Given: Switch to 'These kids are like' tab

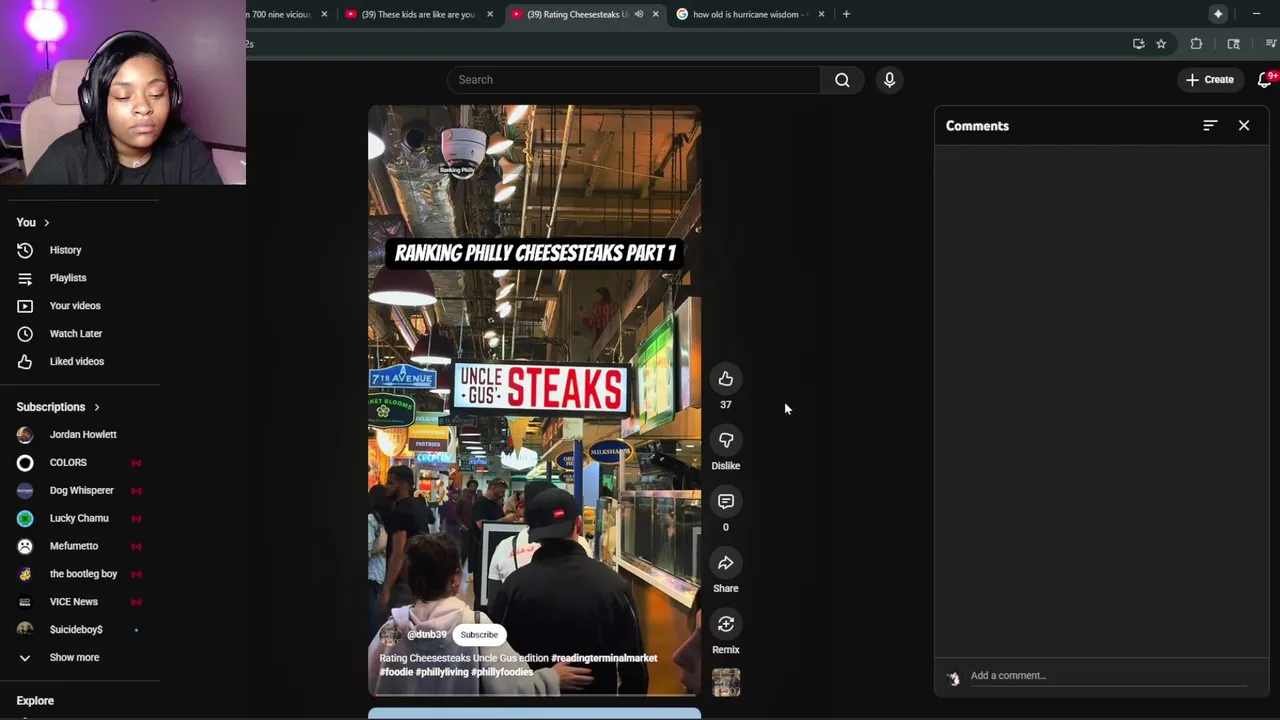Looking at the screenshot, I should [418, 14].
